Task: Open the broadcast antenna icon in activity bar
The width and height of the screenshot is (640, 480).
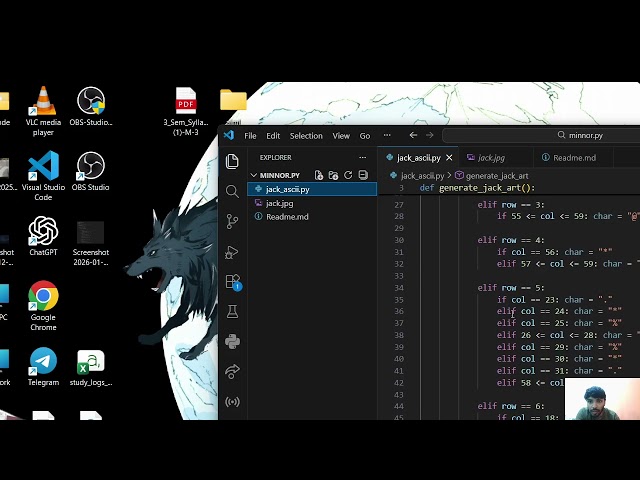Action: 232,402
